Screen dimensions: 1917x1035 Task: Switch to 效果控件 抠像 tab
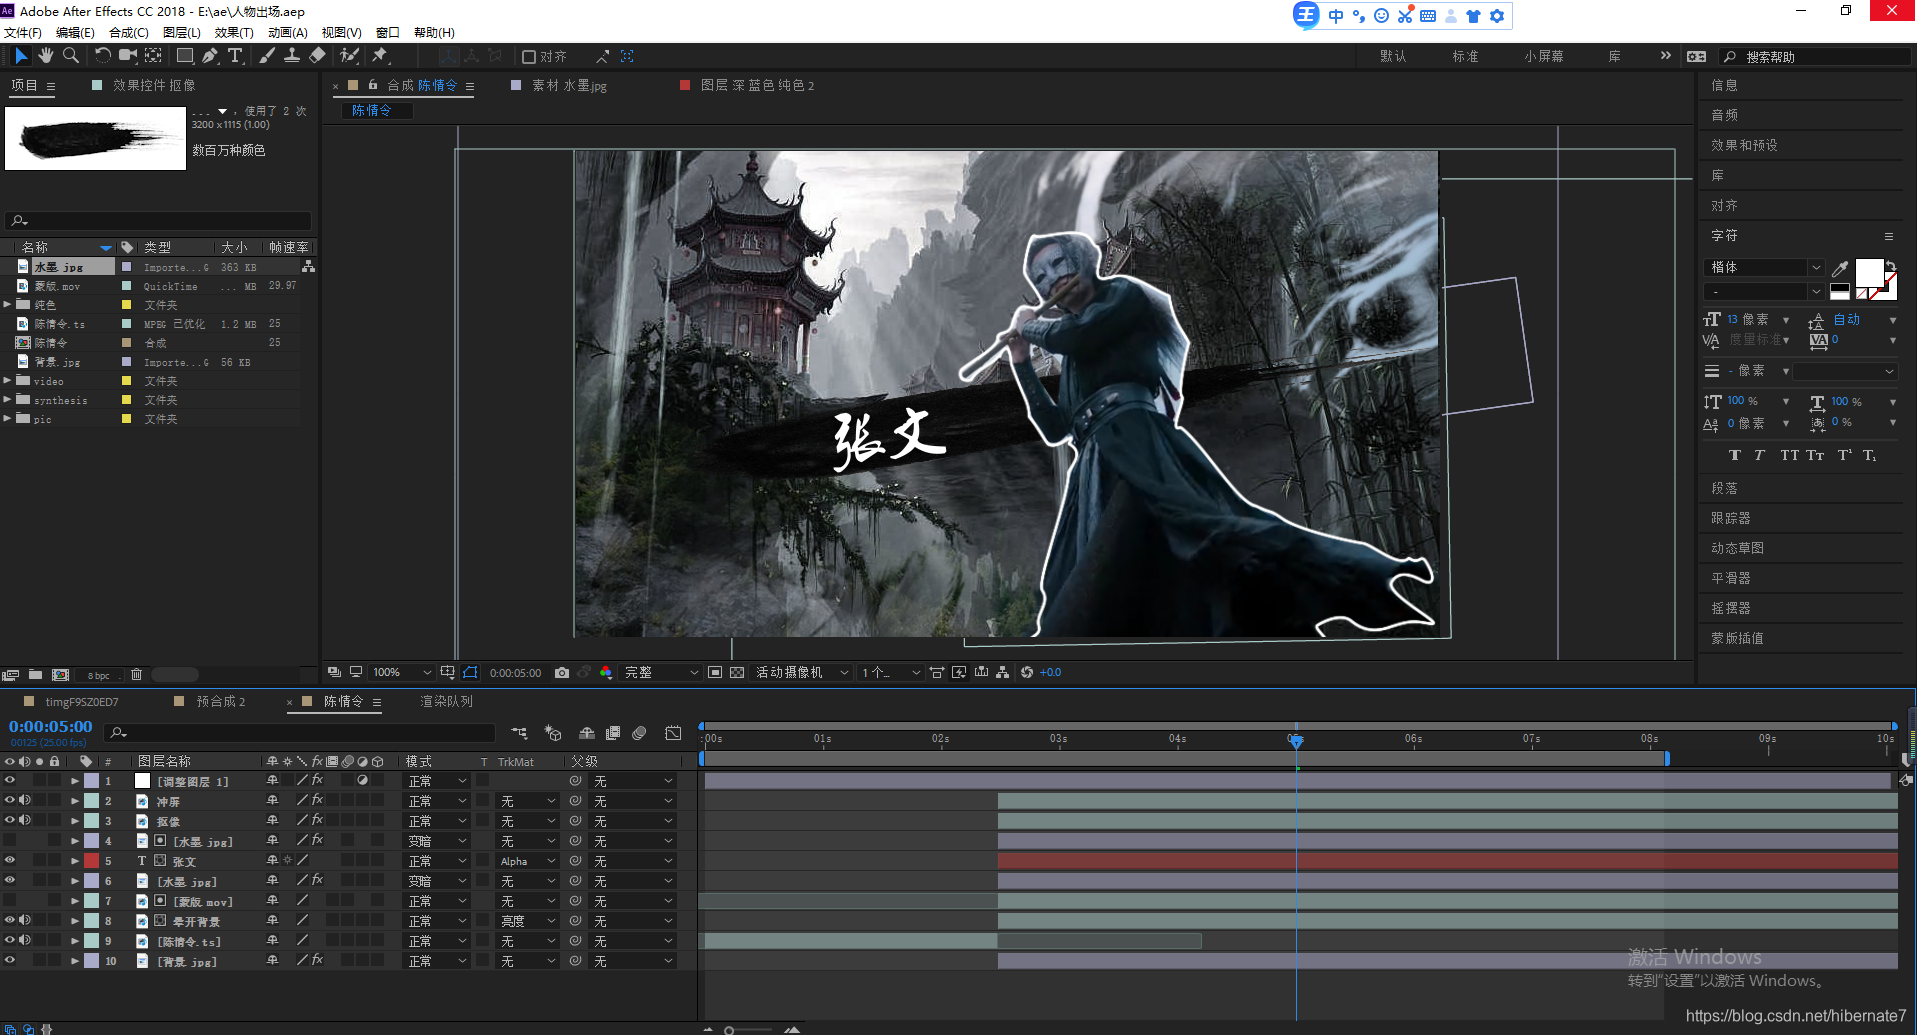click(154, 86)
